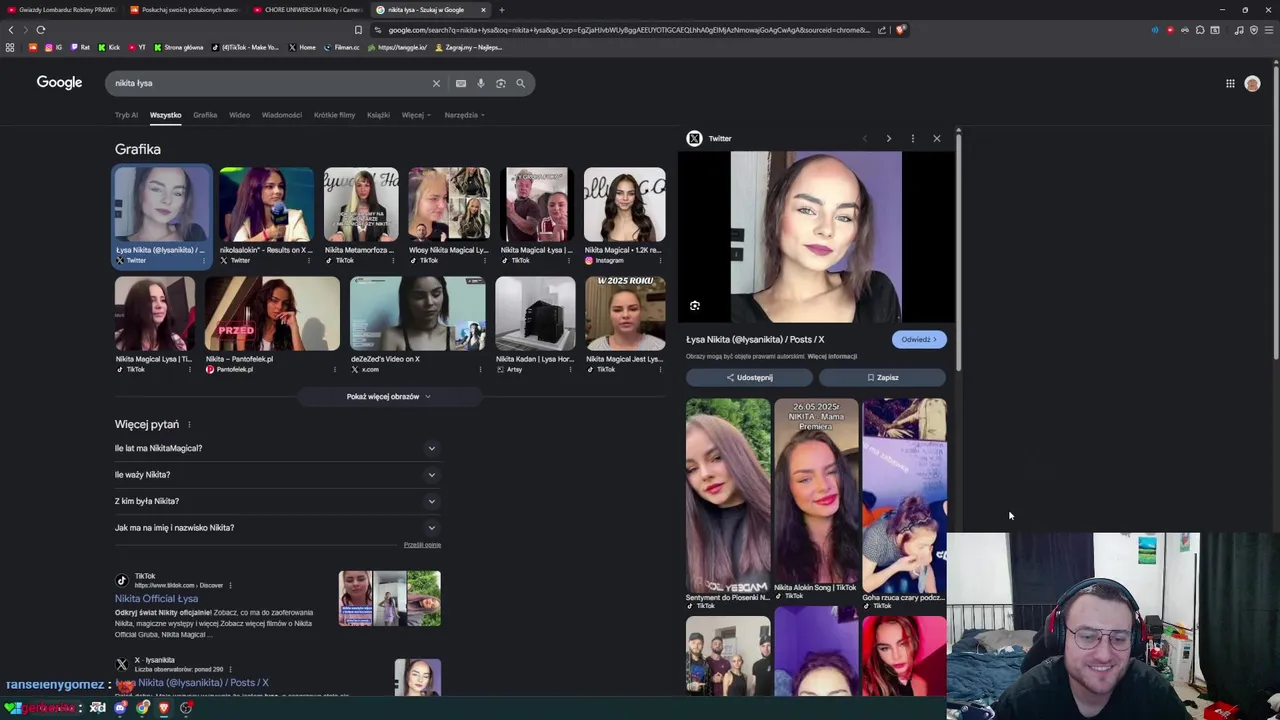Viewport: 1280px width, 720px height.
Task: Open 'Nikita Alokin Song | TikTok' related image
Action: (x=816, y=490)
